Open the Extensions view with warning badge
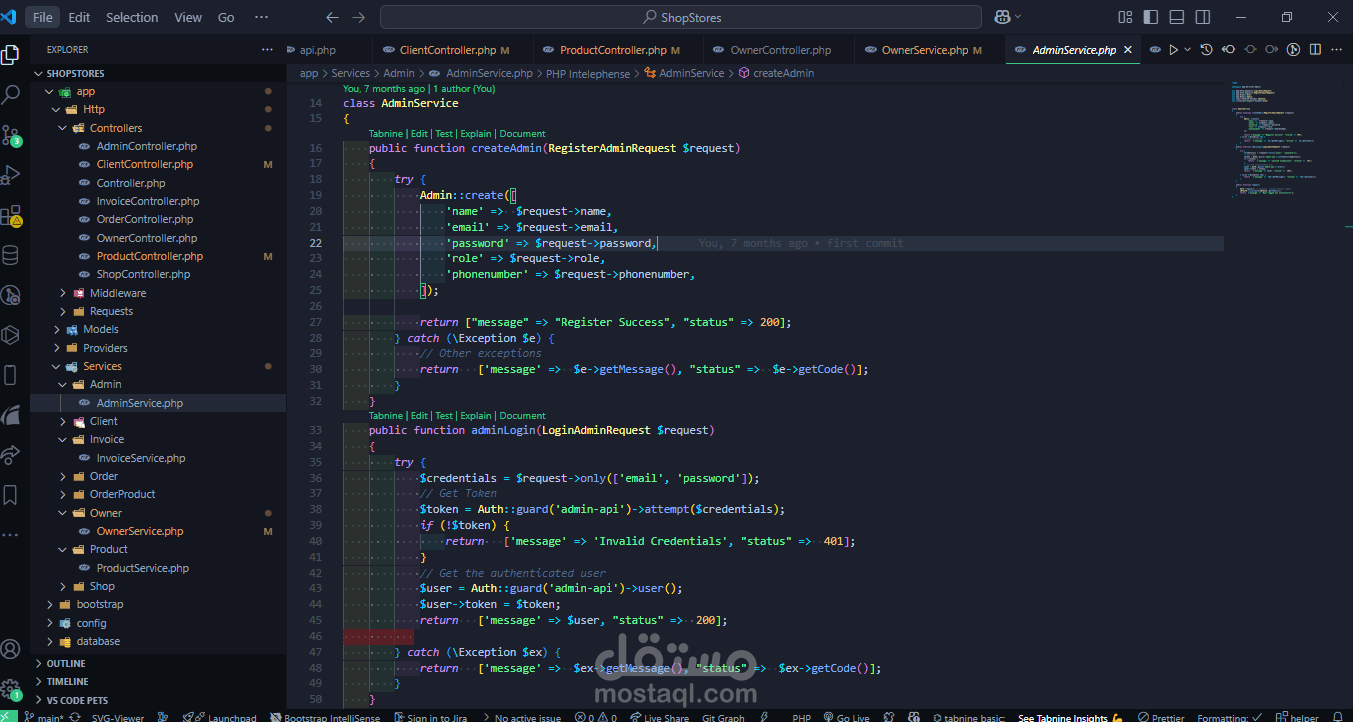This screenshot has height=722, width=1353. point(11,216)
